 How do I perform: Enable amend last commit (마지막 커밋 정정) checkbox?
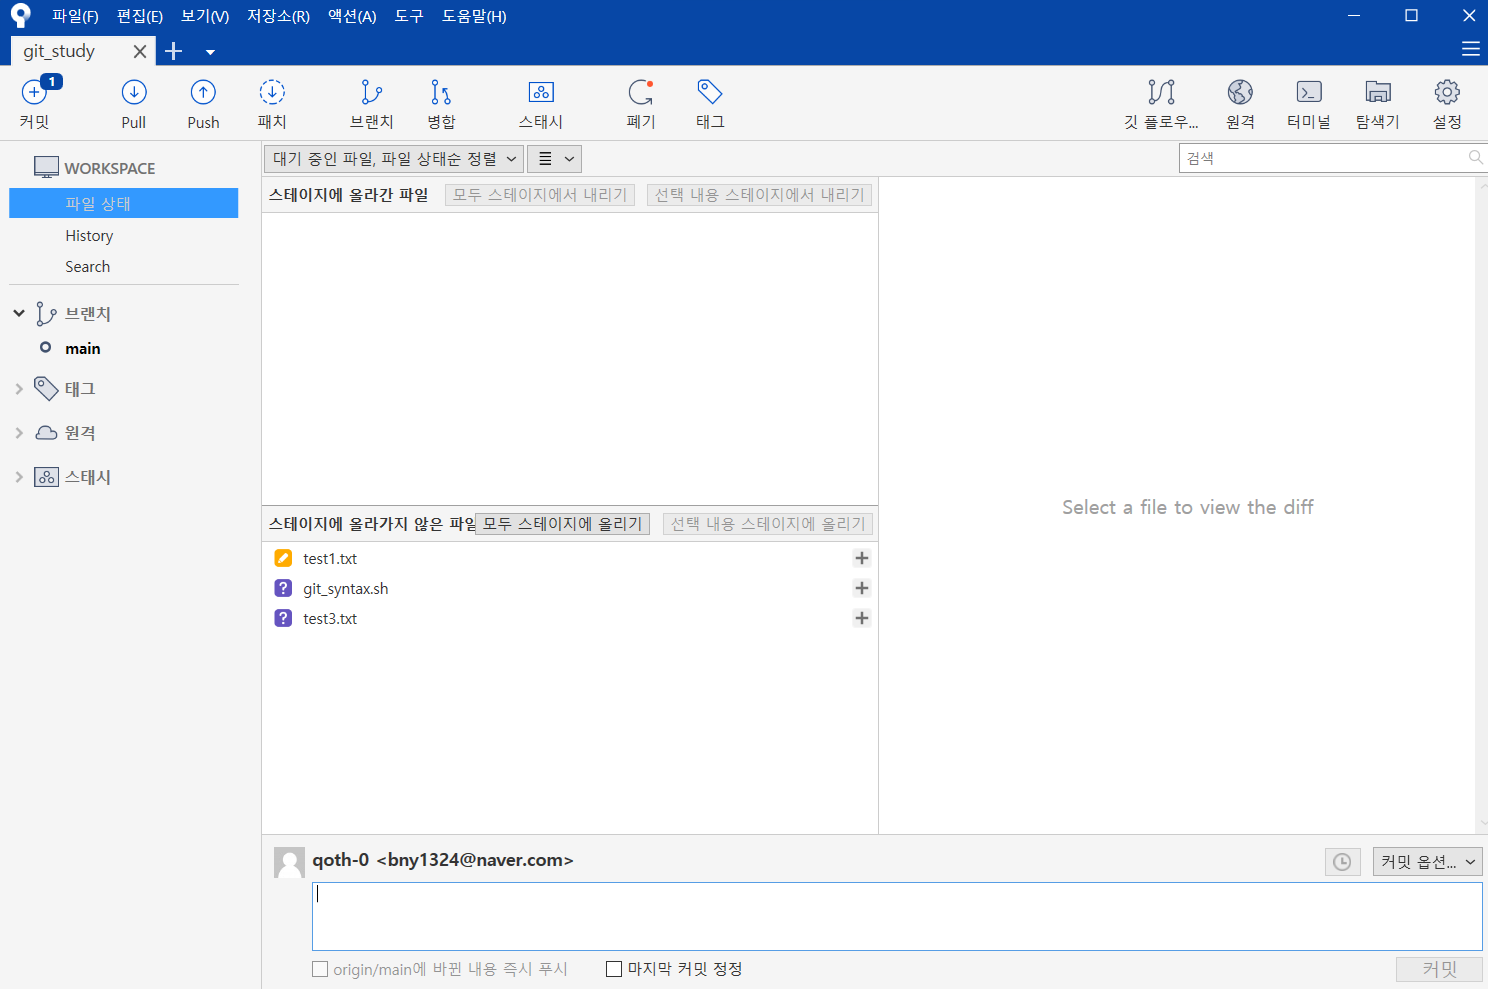click(614, 969)
